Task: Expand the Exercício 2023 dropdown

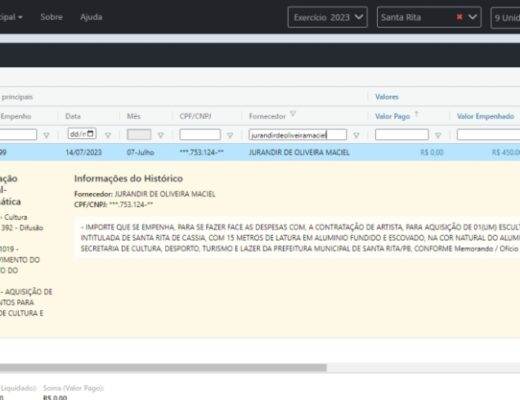Action: click(328, 17)
